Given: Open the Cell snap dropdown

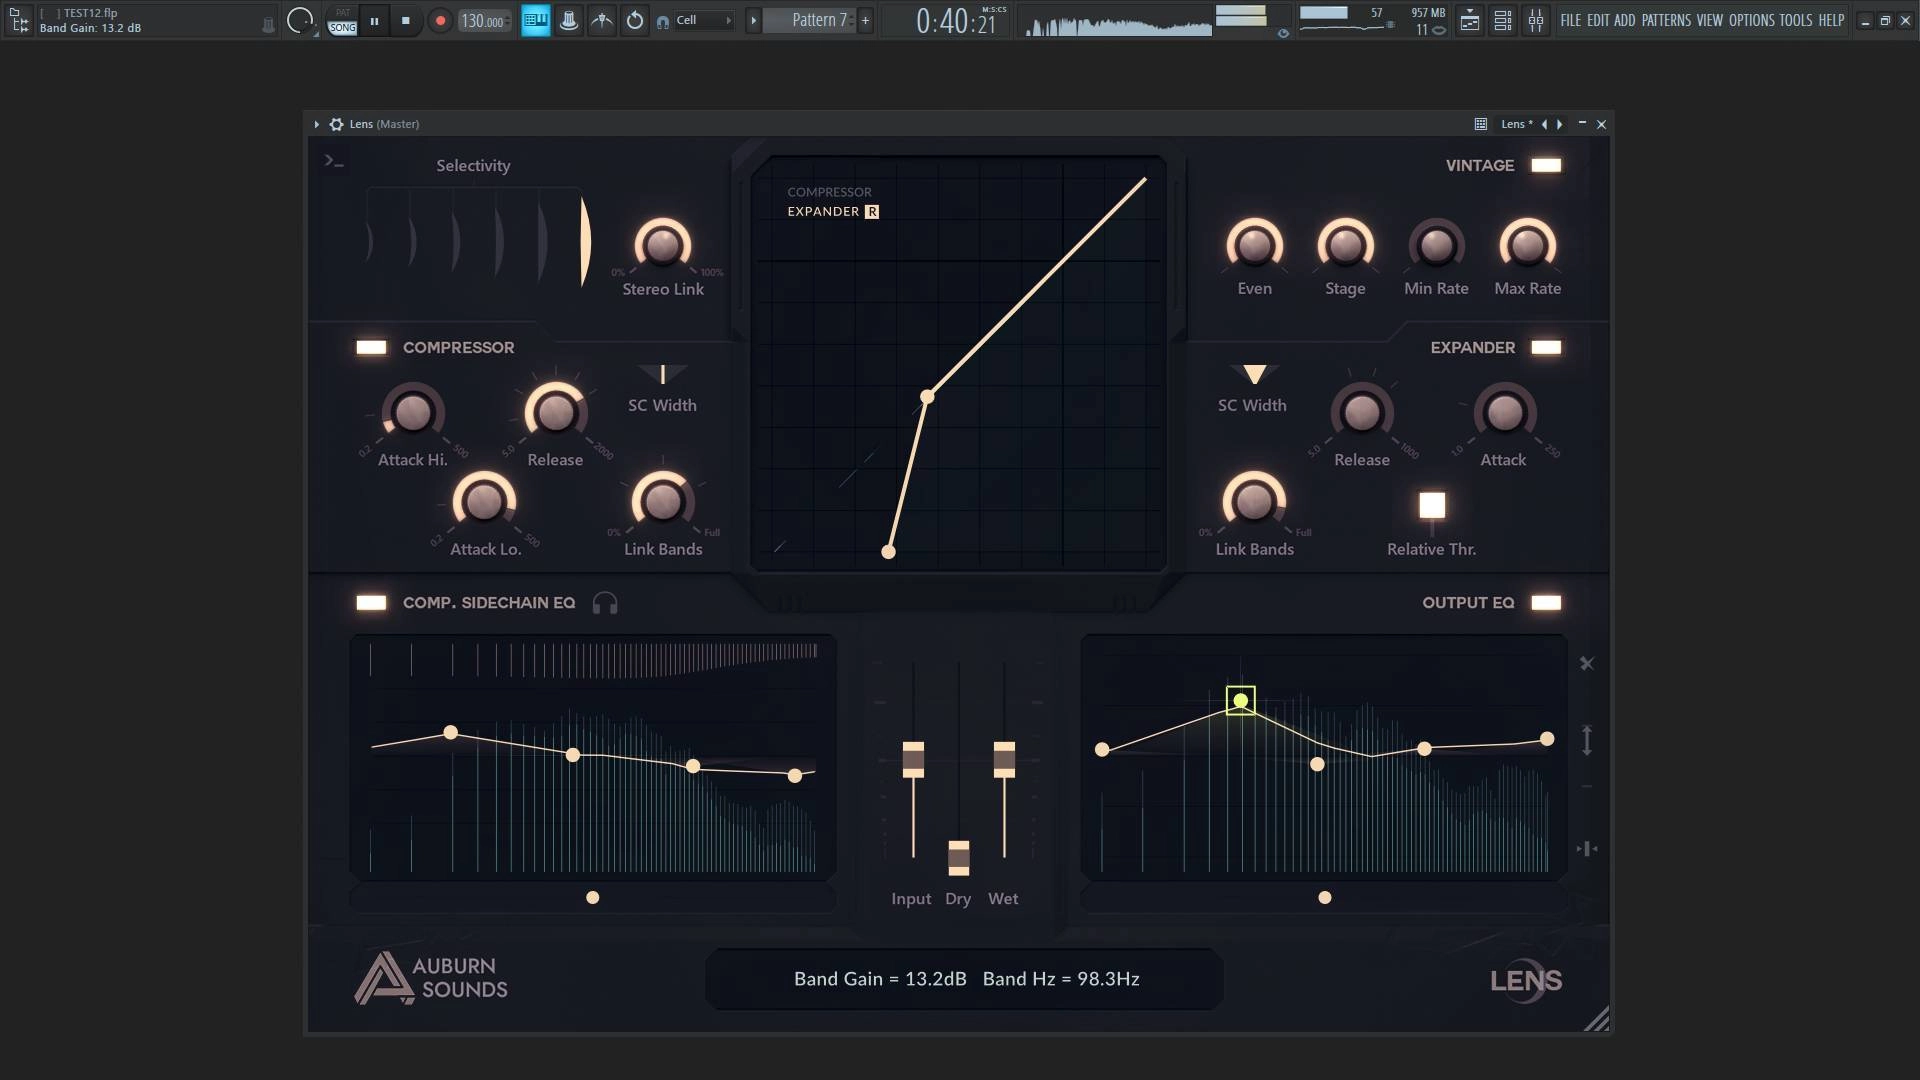Looking at the screenshot, I should [x=704, y=20].
